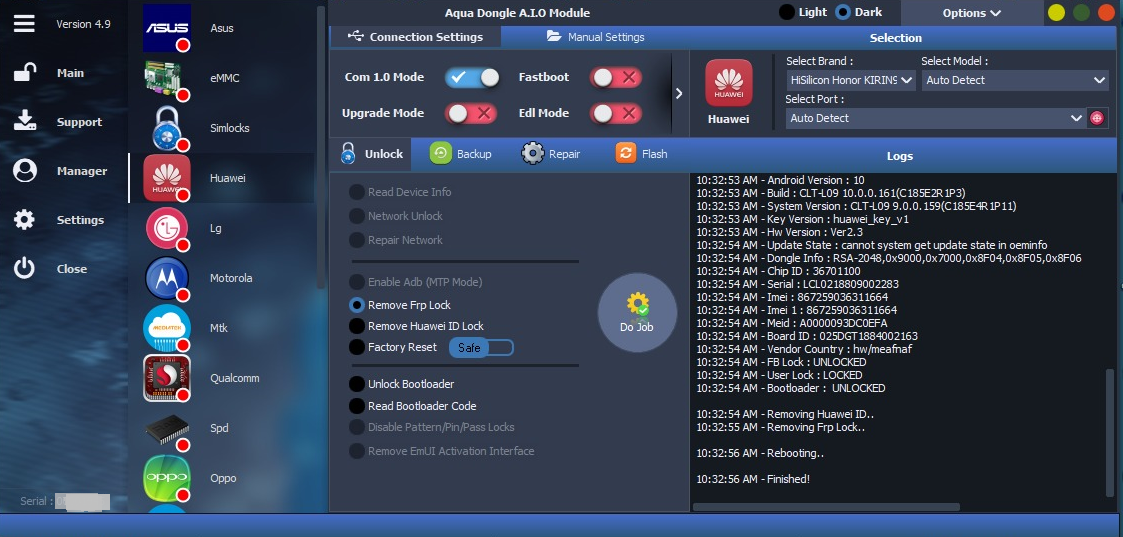Switch to the Backup tab

click(461, 154)
